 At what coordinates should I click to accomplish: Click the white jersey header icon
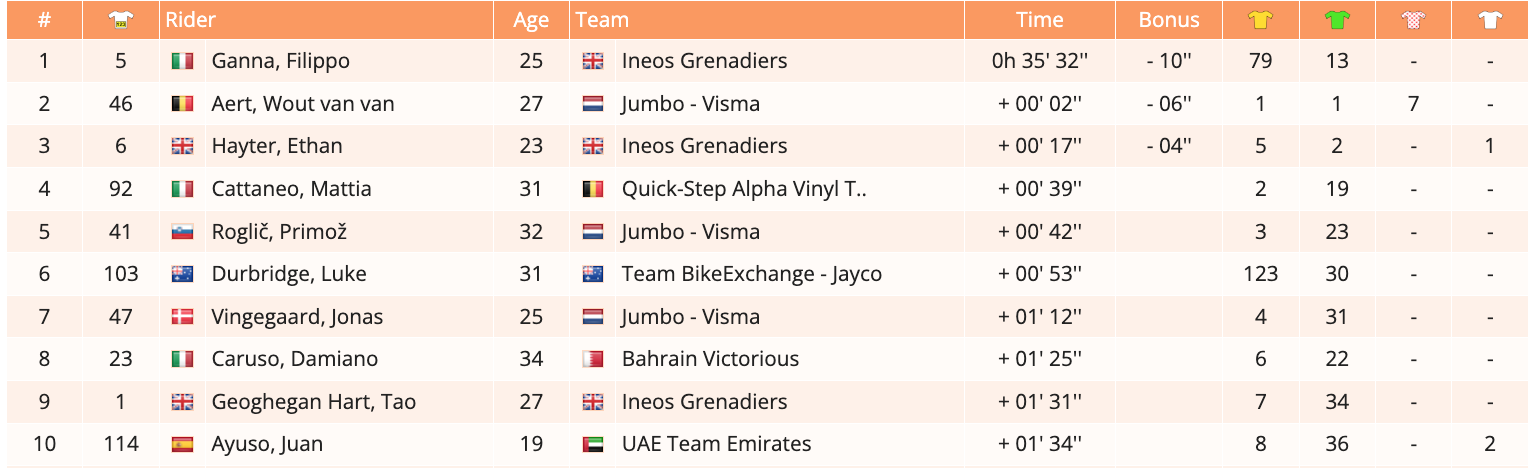click(1490, 20)
